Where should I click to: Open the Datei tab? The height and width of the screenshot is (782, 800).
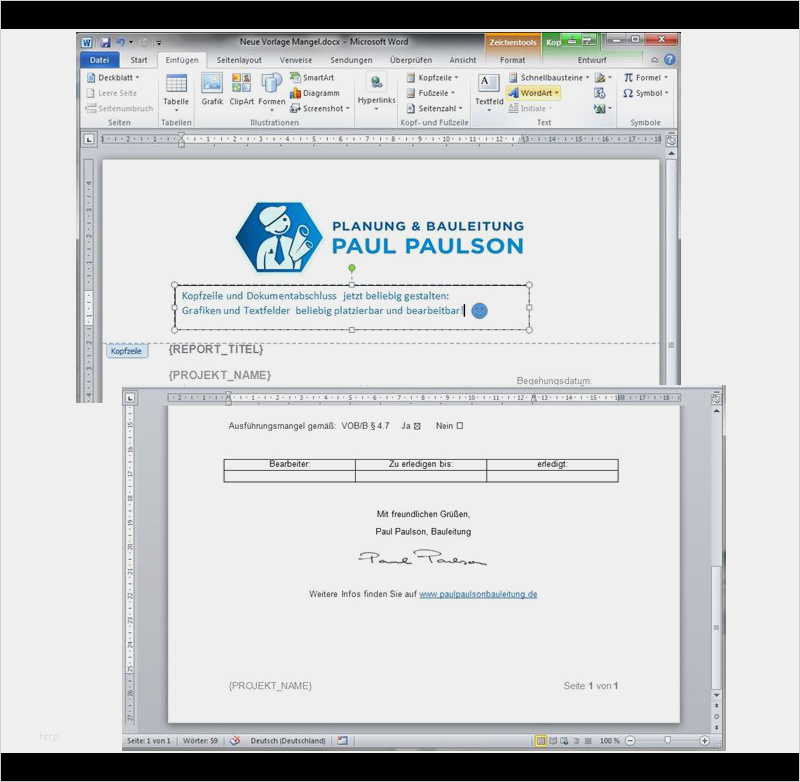point(99,60)
